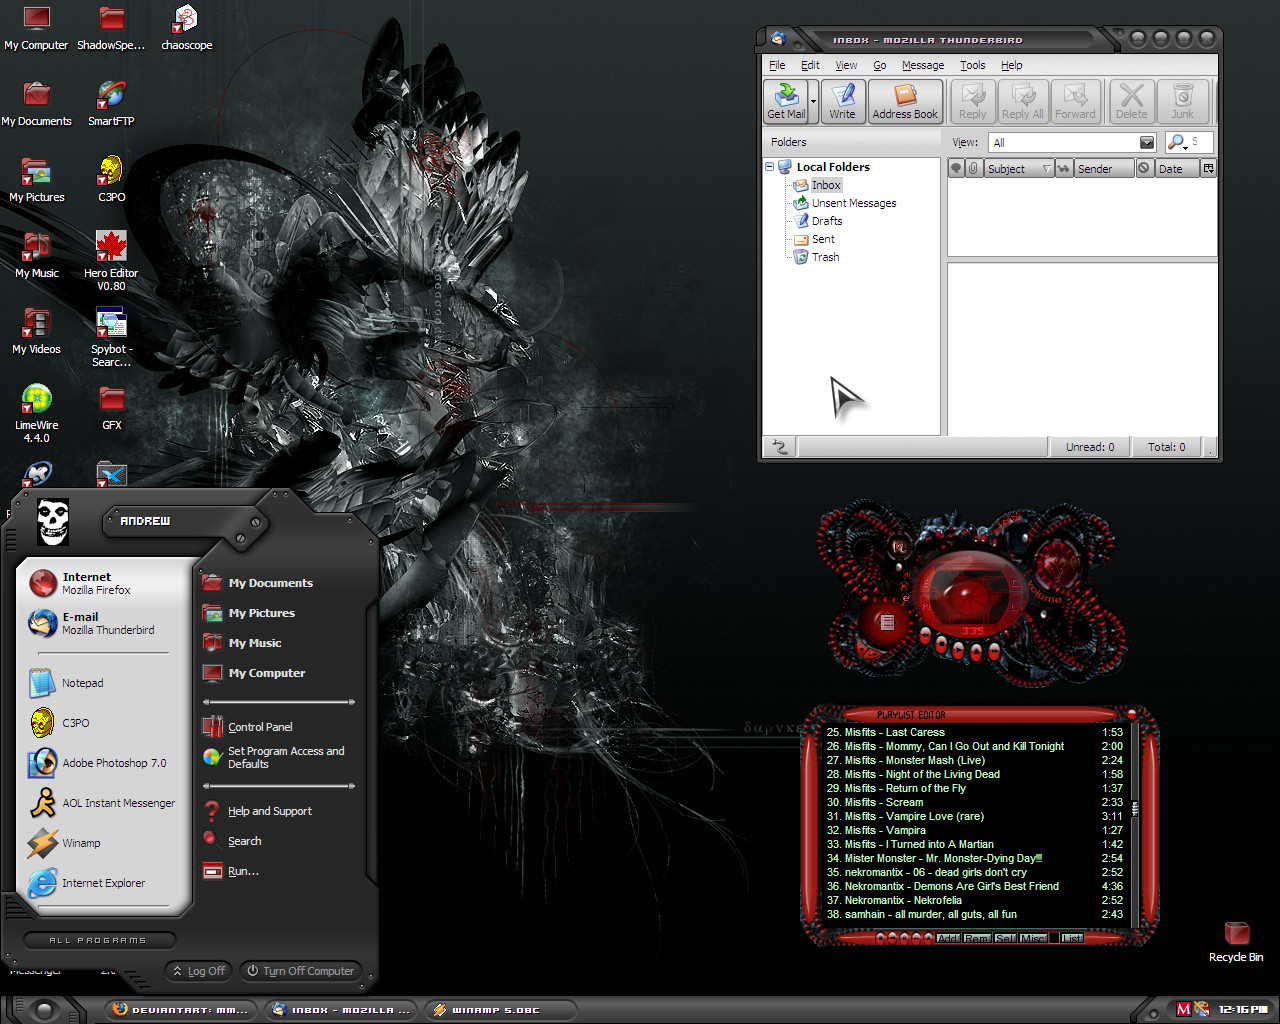The height and width of the screenshot is (1024, 1280).
Task: Open the Get Mail dropdown arrow
Action: coord(814,101)
